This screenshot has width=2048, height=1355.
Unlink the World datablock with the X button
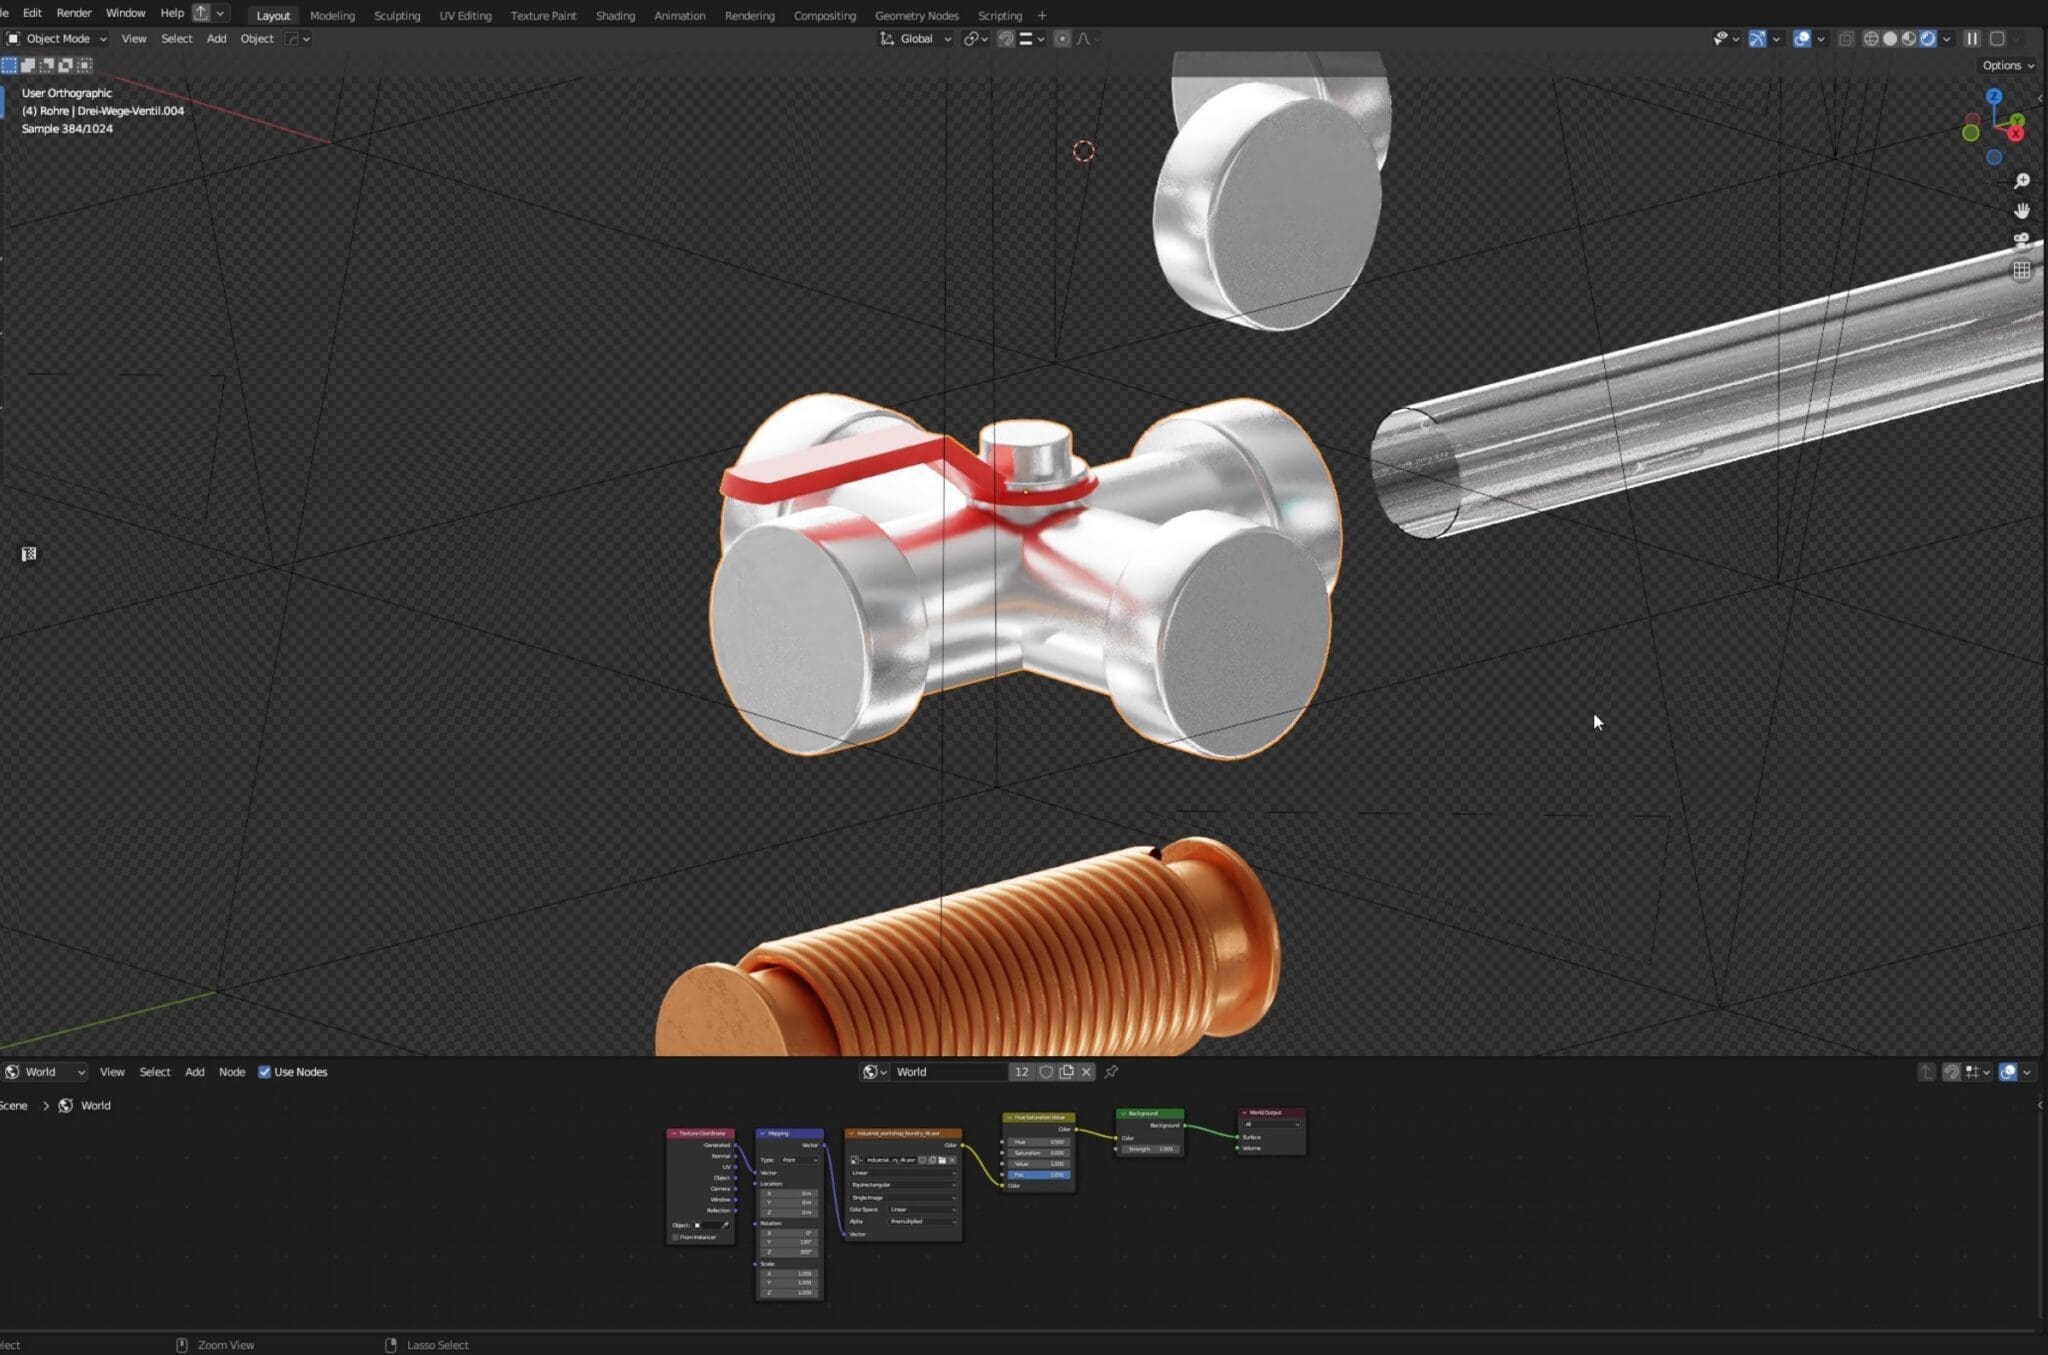1086,1071
